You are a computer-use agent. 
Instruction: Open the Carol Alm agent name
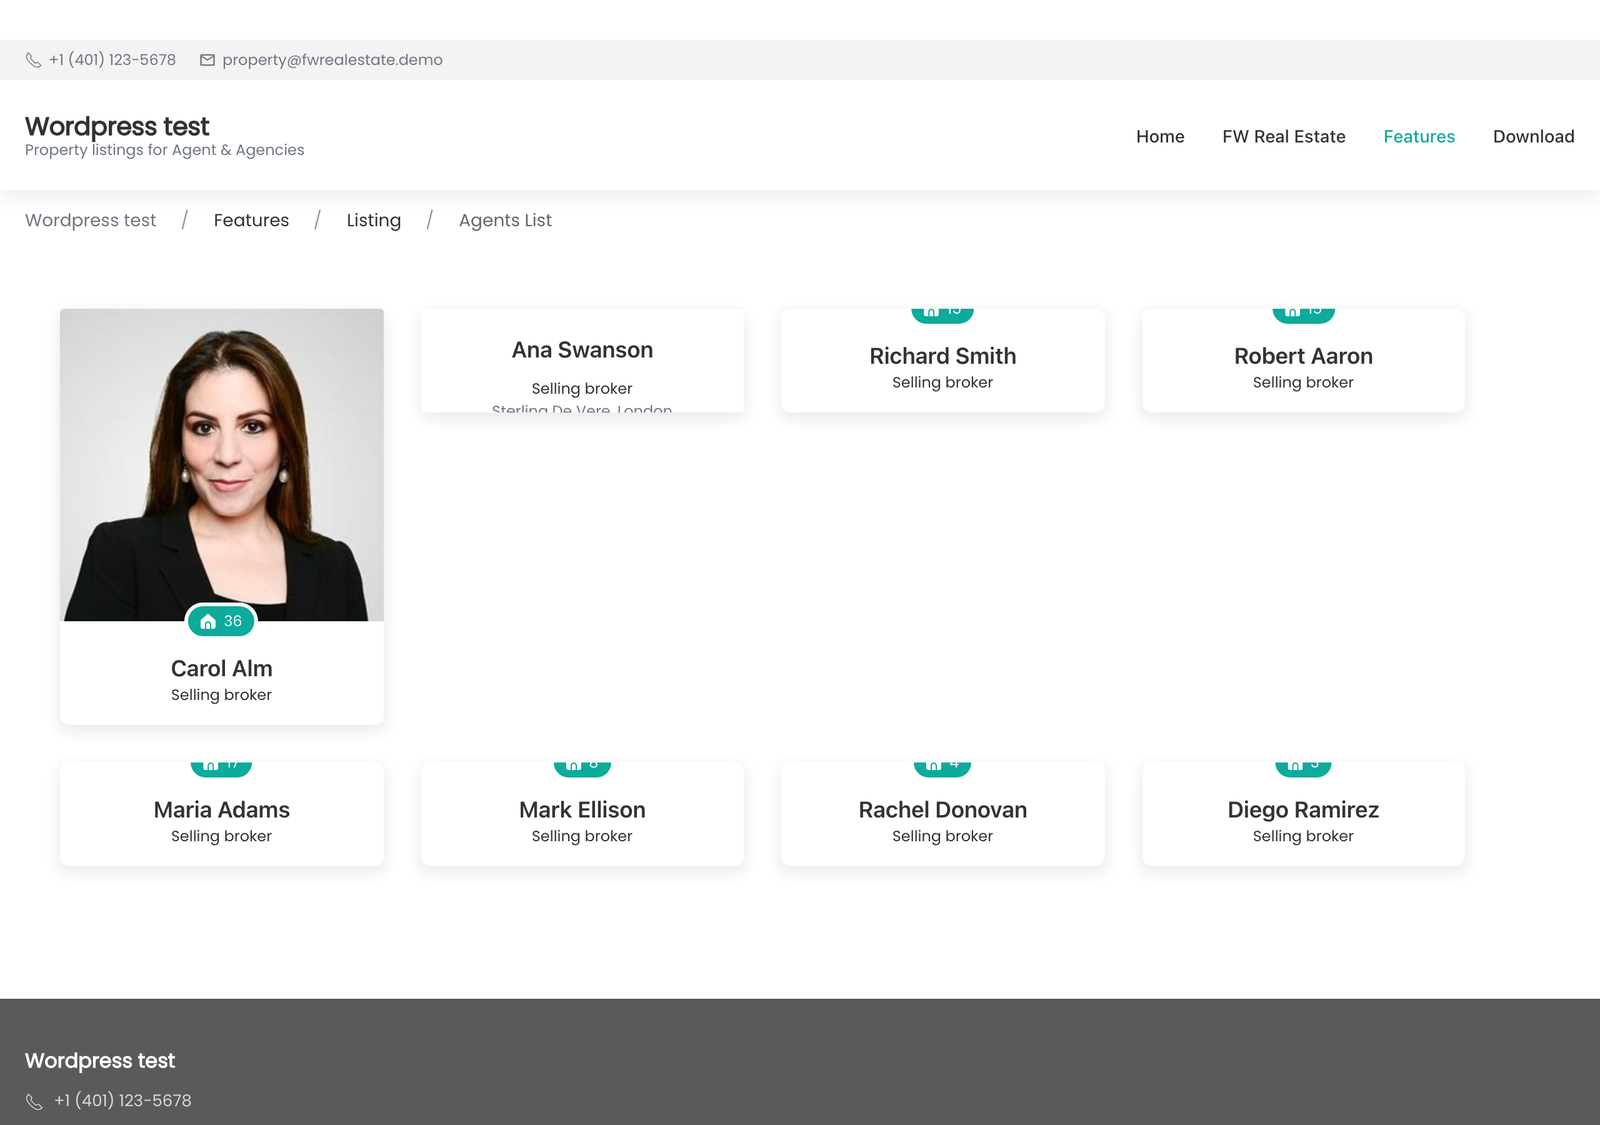pos(221,668)
